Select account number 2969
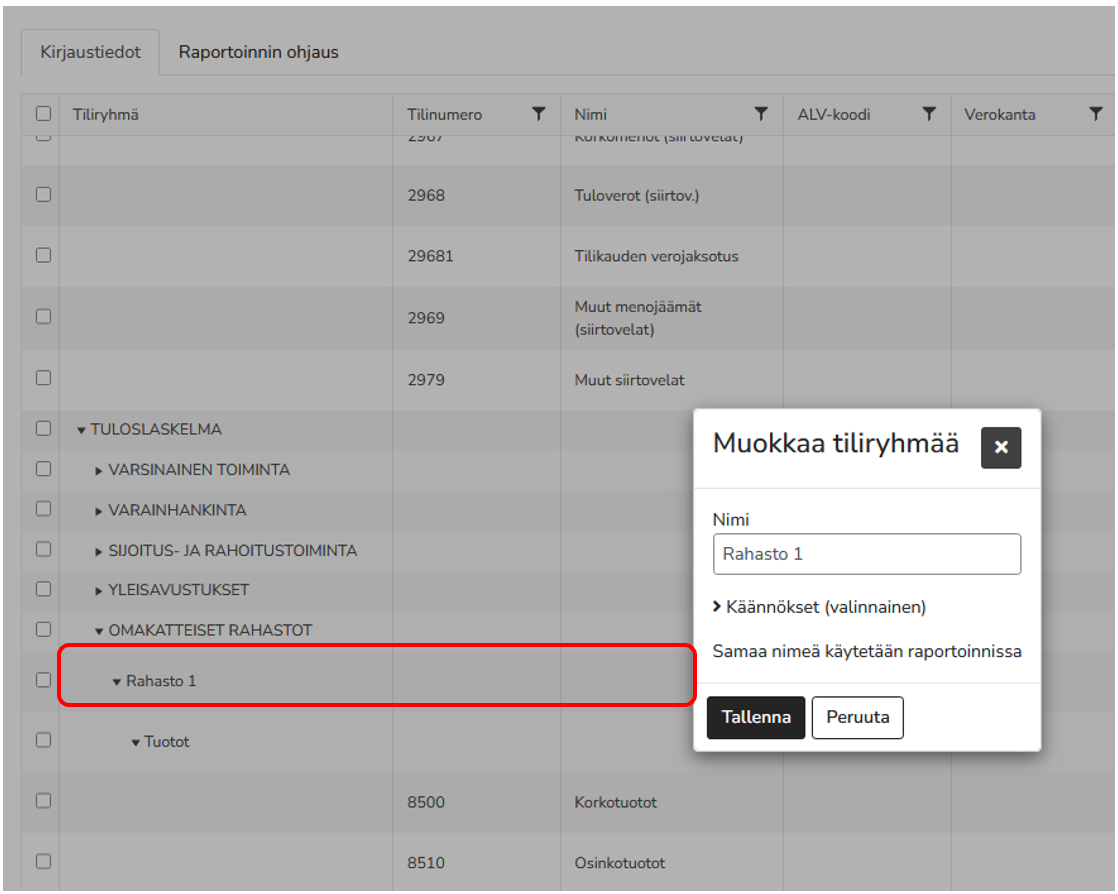Image resolution: width=1118 pixels, height=894 pixels. click(426, 318)
